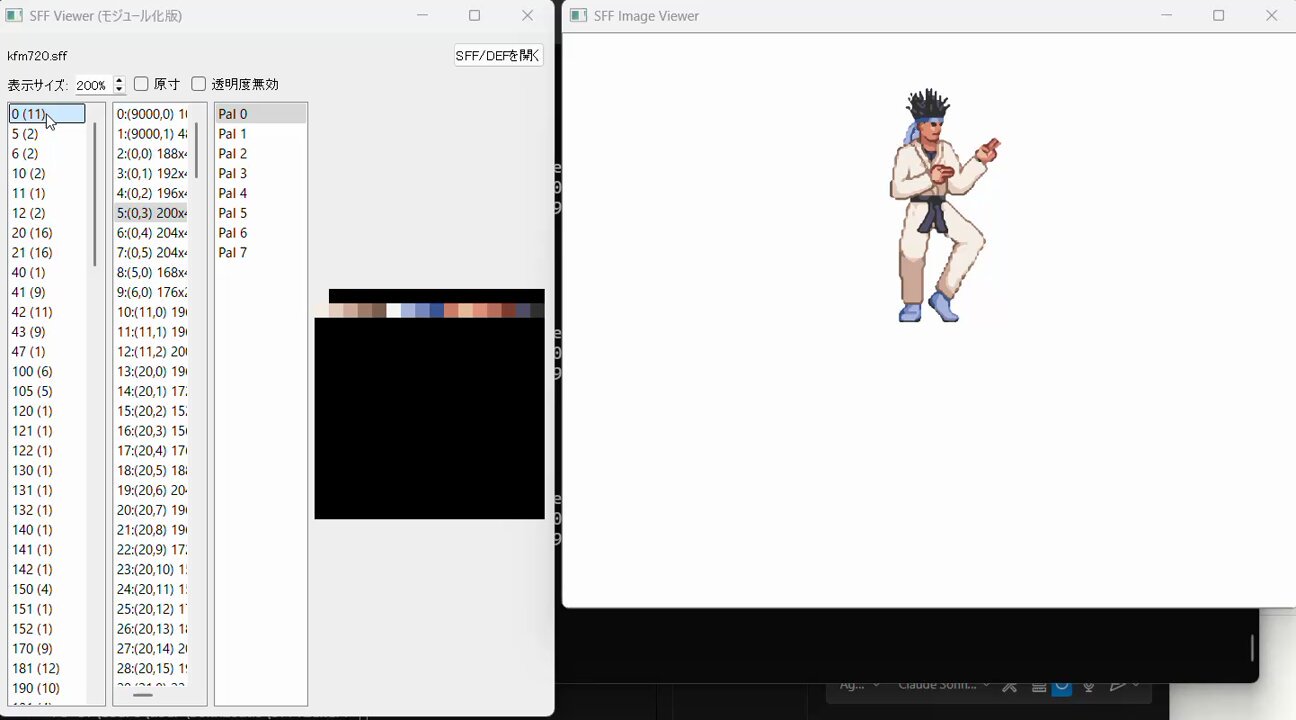This screenshot has width=1296, height=720.
Task: Select group 5 (2)
Action: click(x=47, y=134)
